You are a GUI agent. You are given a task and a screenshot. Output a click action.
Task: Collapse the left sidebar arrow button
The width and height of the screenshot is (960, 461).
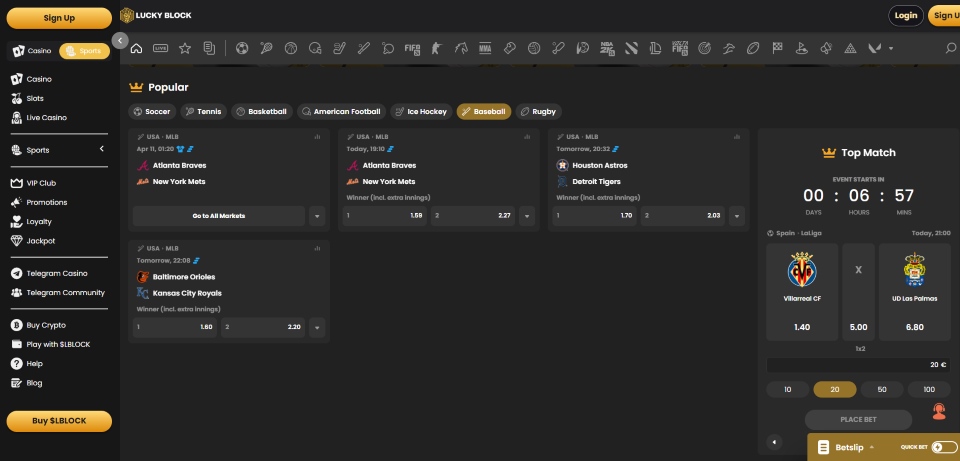pyautogui.click(x=120, y=41)
